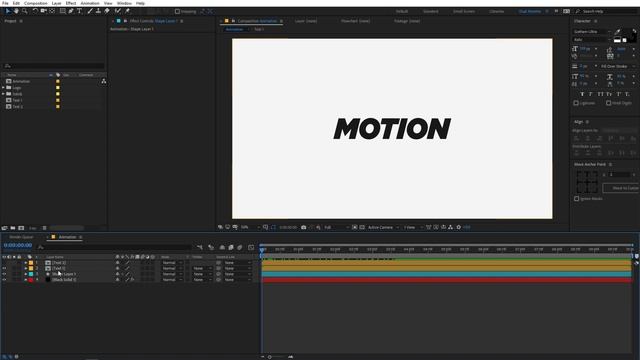Select the Puppet Pin tool

coord(127,11)
